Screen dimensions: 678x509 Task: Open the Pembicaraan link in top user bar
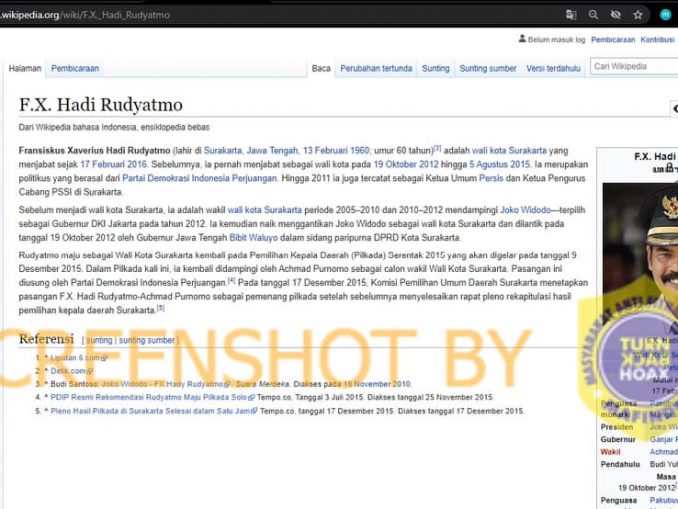(613, 39)
